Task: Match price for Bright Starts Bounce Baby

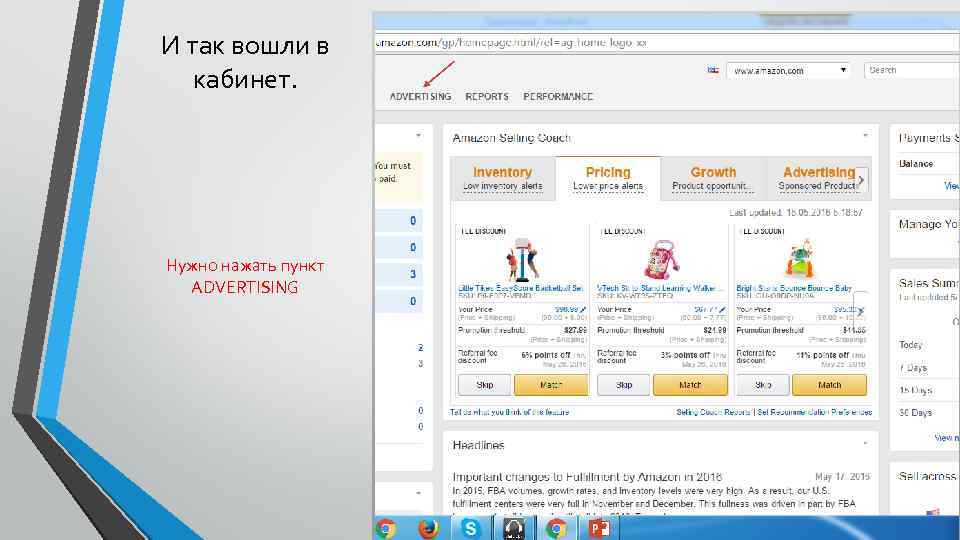Action: pyautogui.click(x=830, y=385)
